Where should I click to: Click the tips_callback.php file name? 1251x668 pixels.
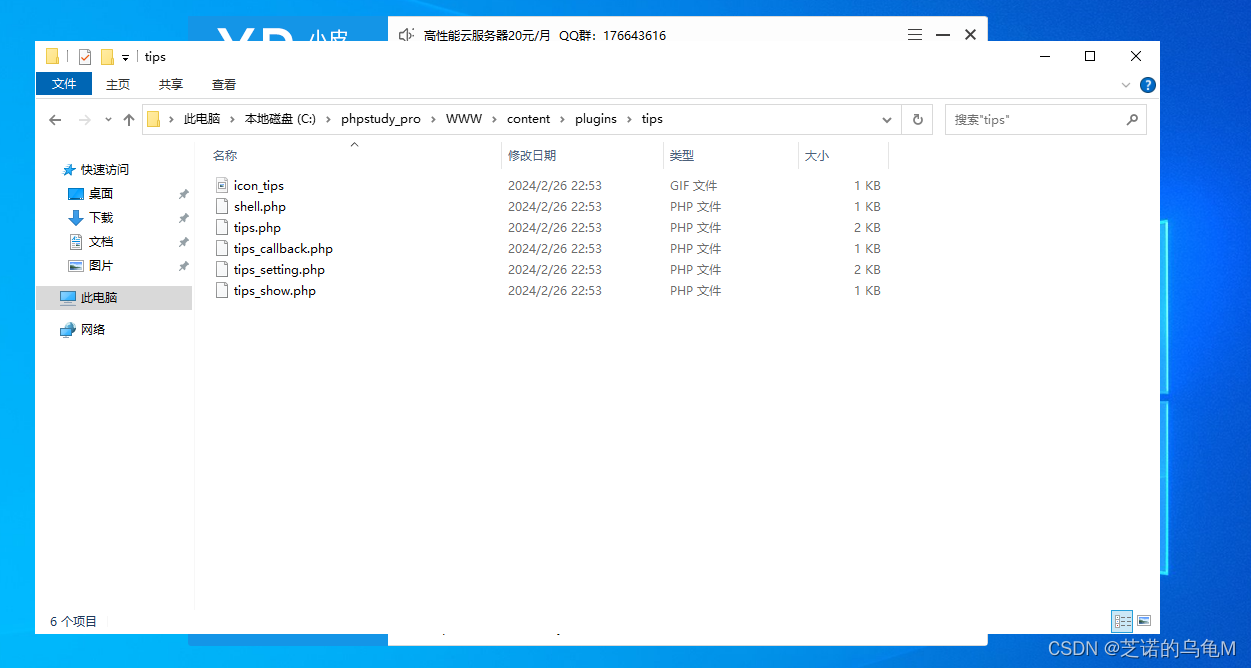coord(283,248)
